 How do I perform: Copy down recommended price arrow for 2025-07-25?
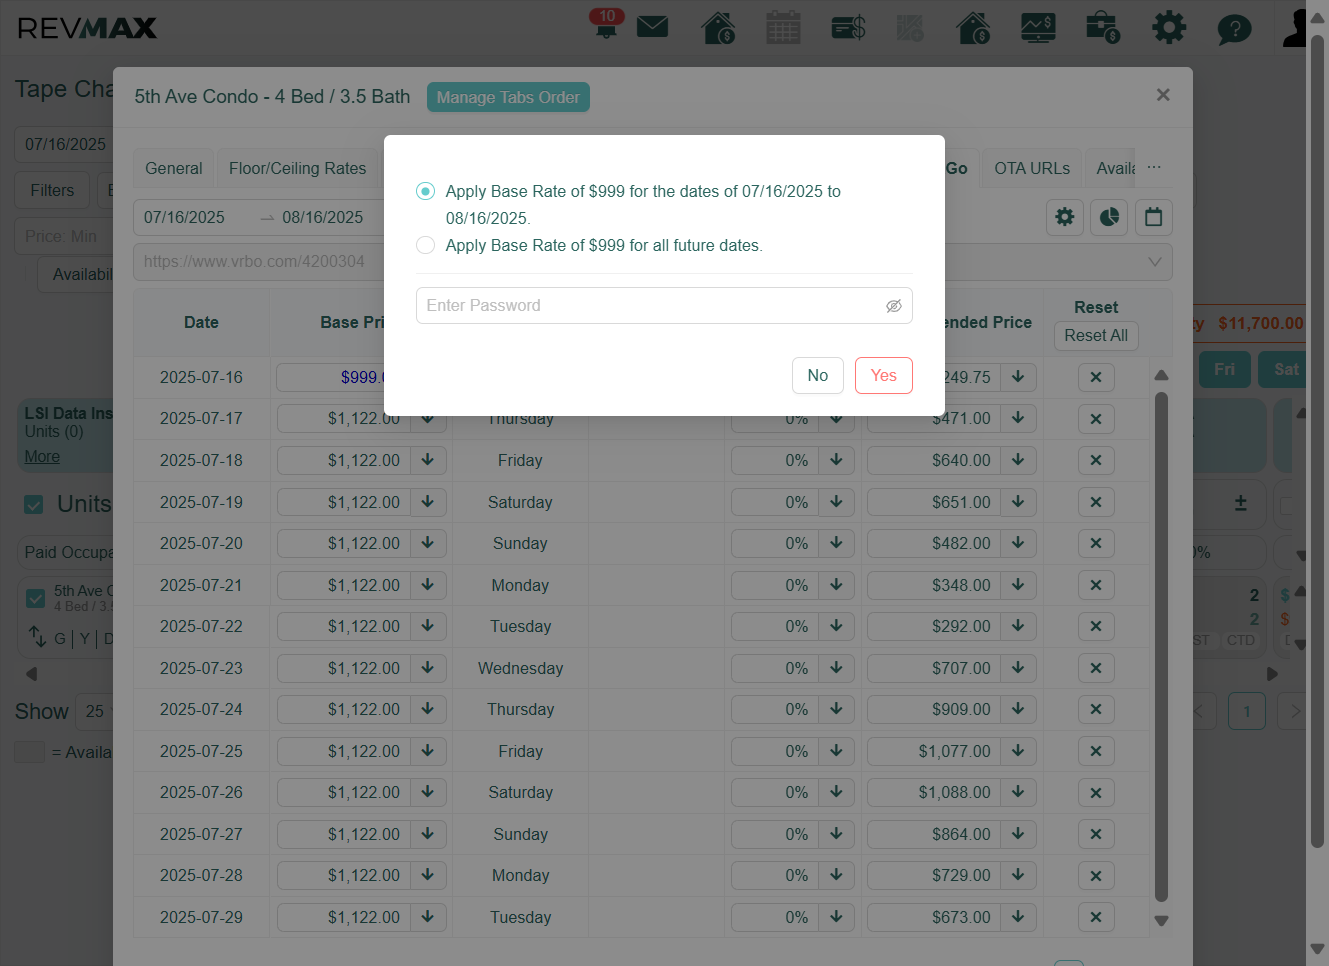coord(1018,751)
